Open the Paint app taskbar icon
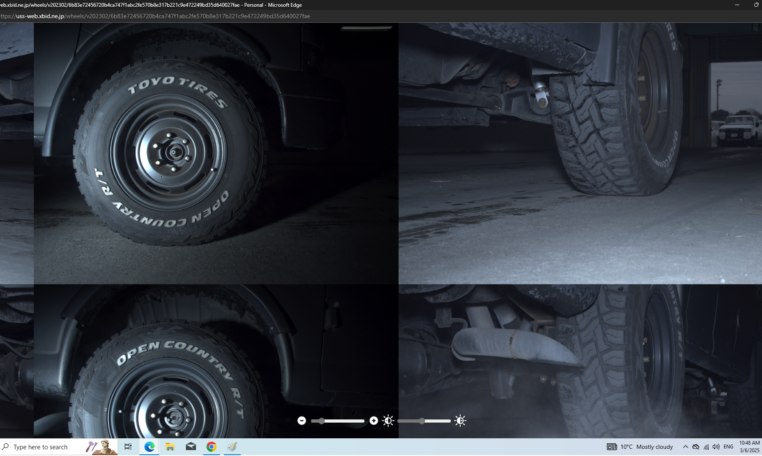Screen dimensions: 762x456 (232, 447)
